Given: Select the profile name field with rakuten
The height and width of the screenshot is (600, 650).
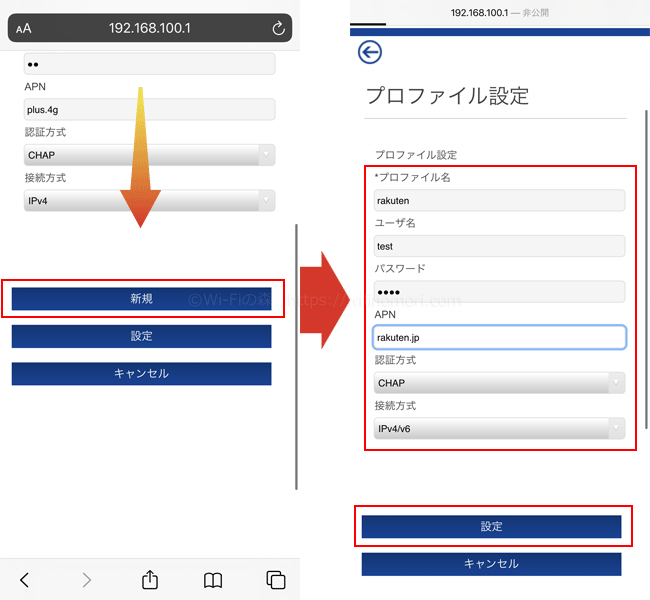Looking at the screenshot, I should [500, 200].
